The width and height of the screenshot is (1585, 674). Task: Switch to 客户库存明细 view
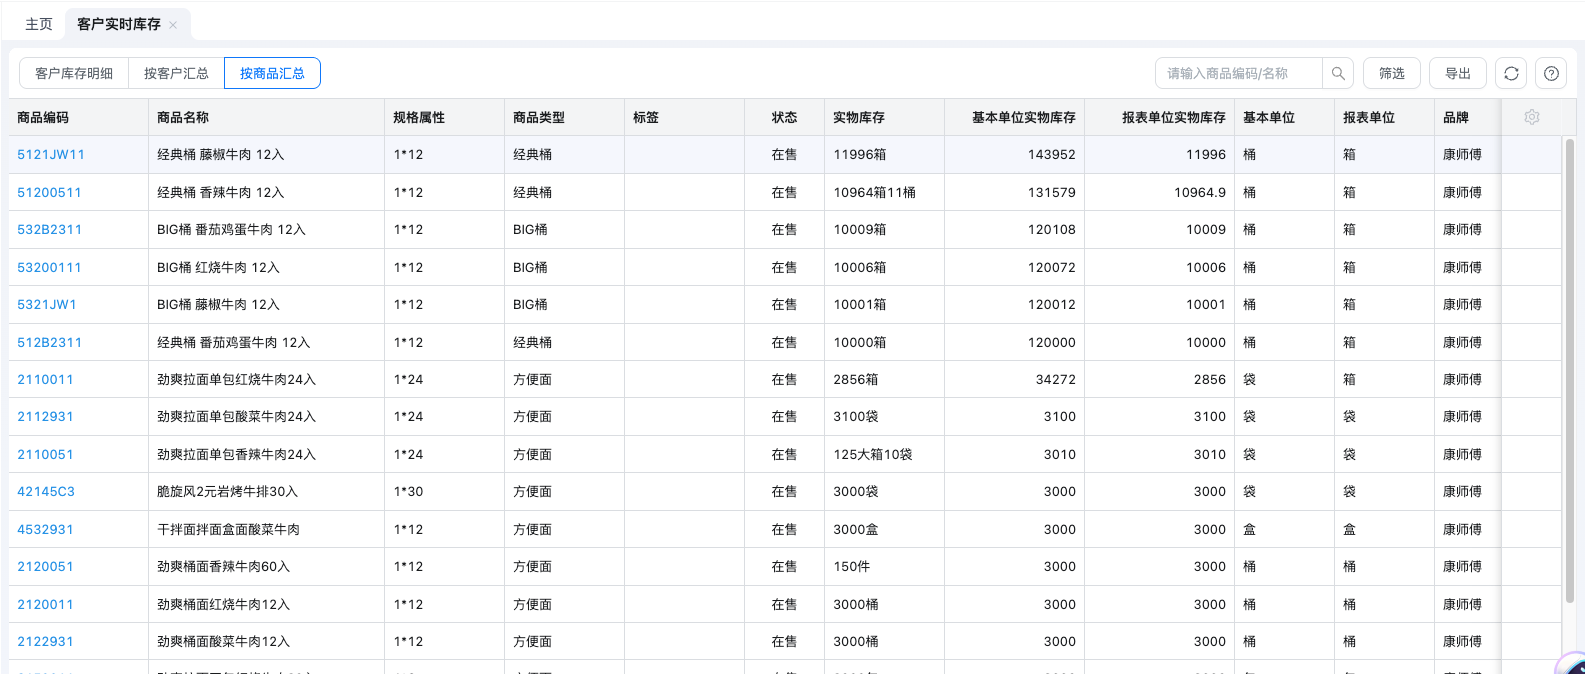pyautogui.click(x=74, y=73)
